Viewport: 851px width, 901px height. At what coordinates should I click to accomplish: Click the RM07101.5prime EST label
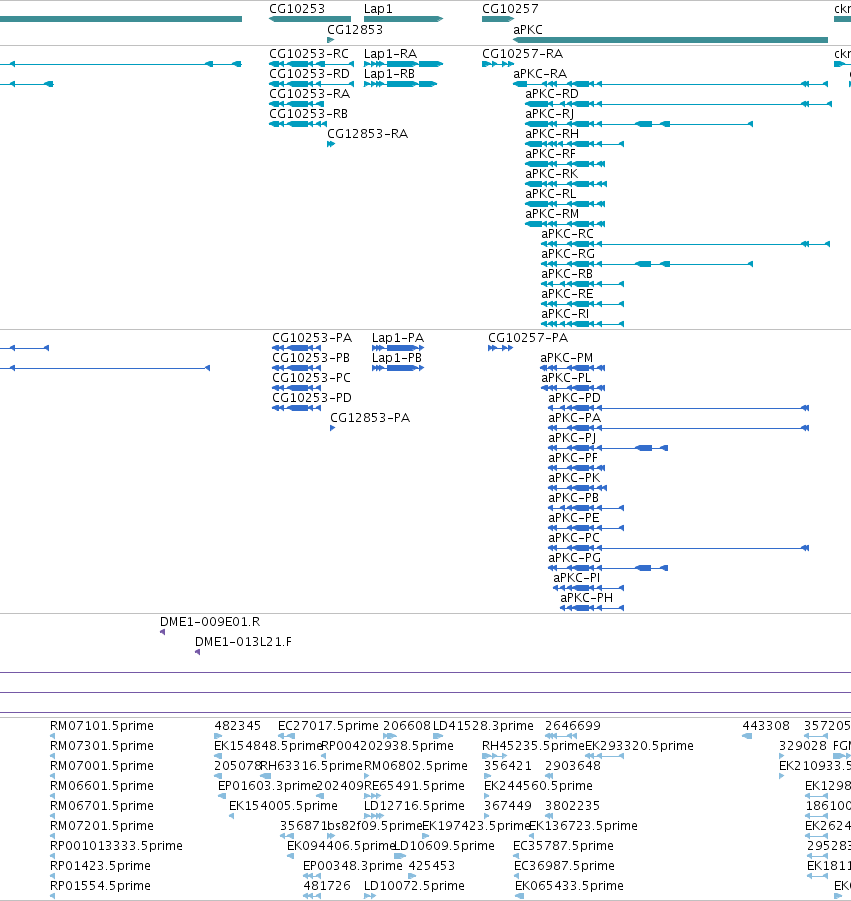click(x=102, y=726)
